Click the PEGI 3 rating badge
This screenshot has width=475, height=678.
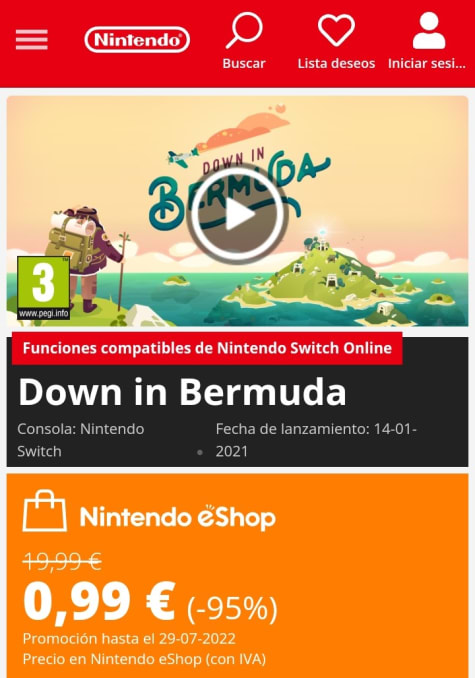point(43,288)
